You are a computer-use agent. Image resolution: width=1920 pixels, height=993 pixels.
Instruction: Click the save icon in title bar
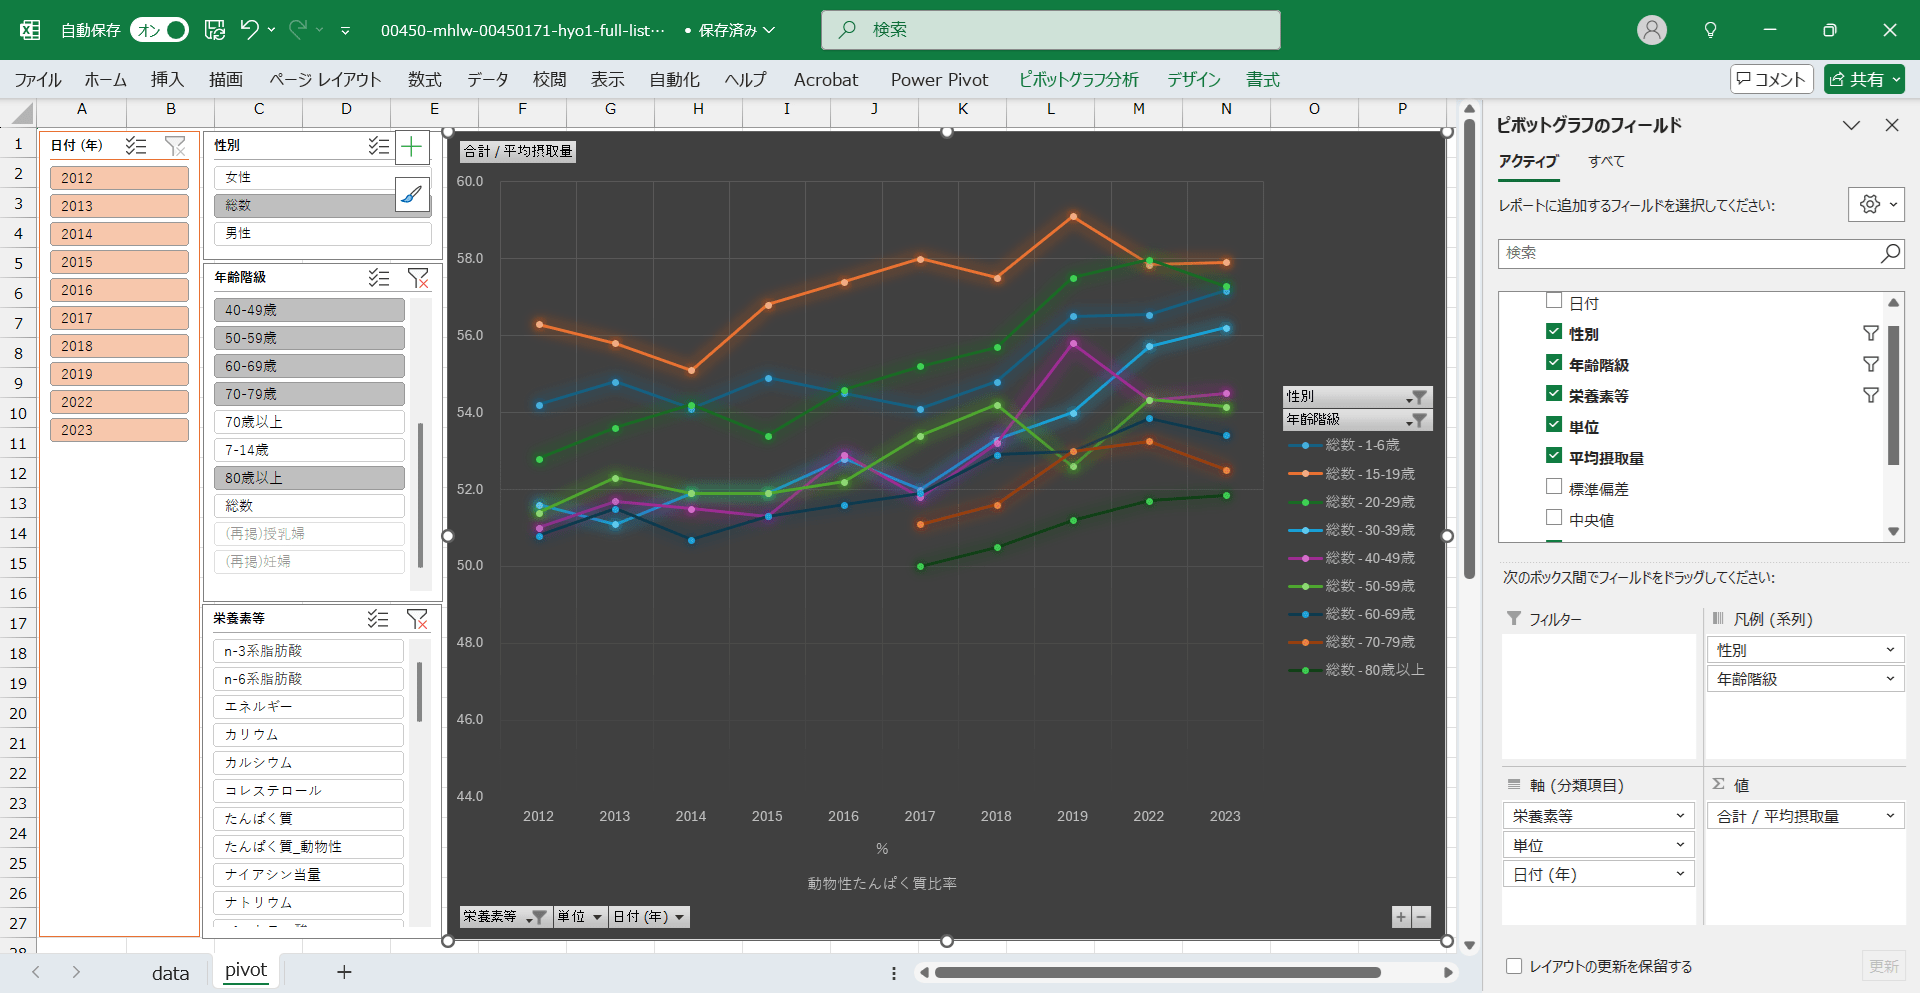(x=215, y=30)
